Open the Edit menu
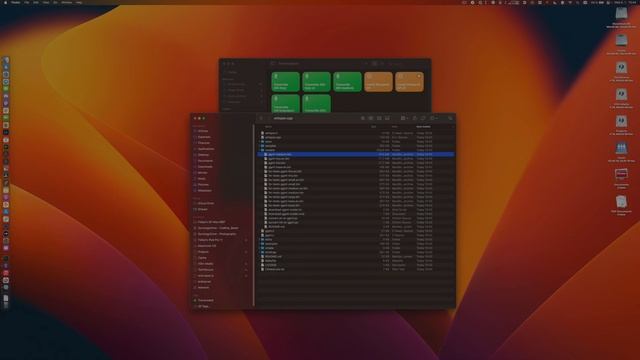The image size is (640, 360). [36, 2]
